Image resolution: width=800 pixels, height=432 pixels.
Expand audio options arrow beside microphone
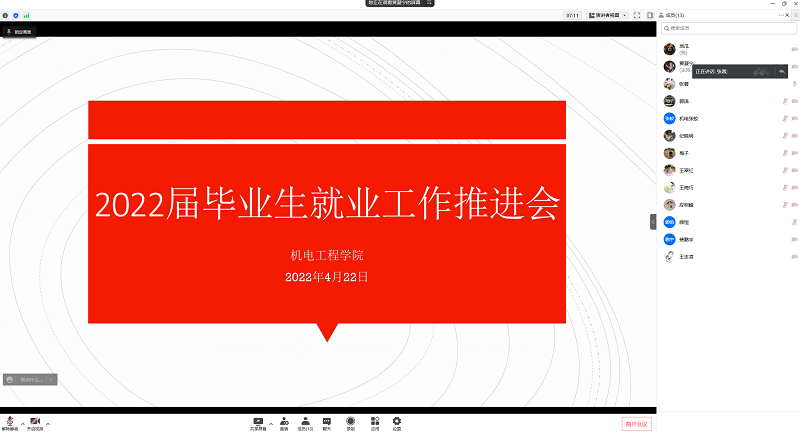point(22,422)
